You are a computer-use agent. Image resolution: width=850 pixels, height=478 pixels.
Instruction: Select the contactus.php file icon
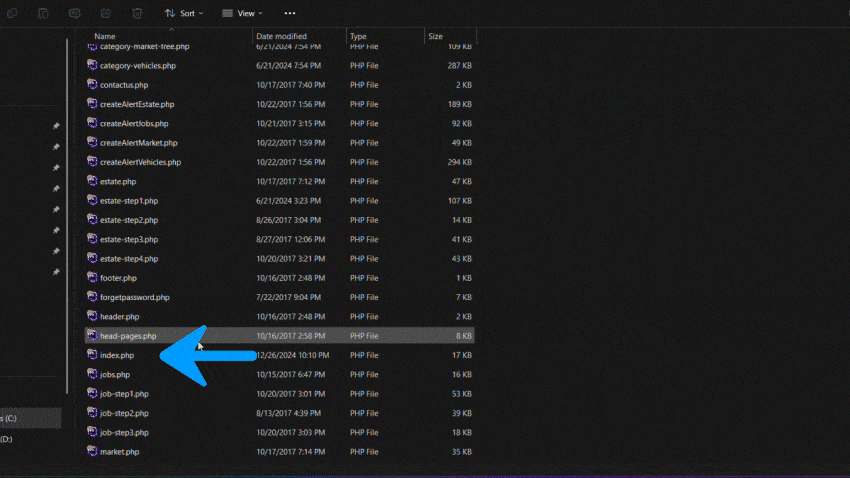click(92, 85)
